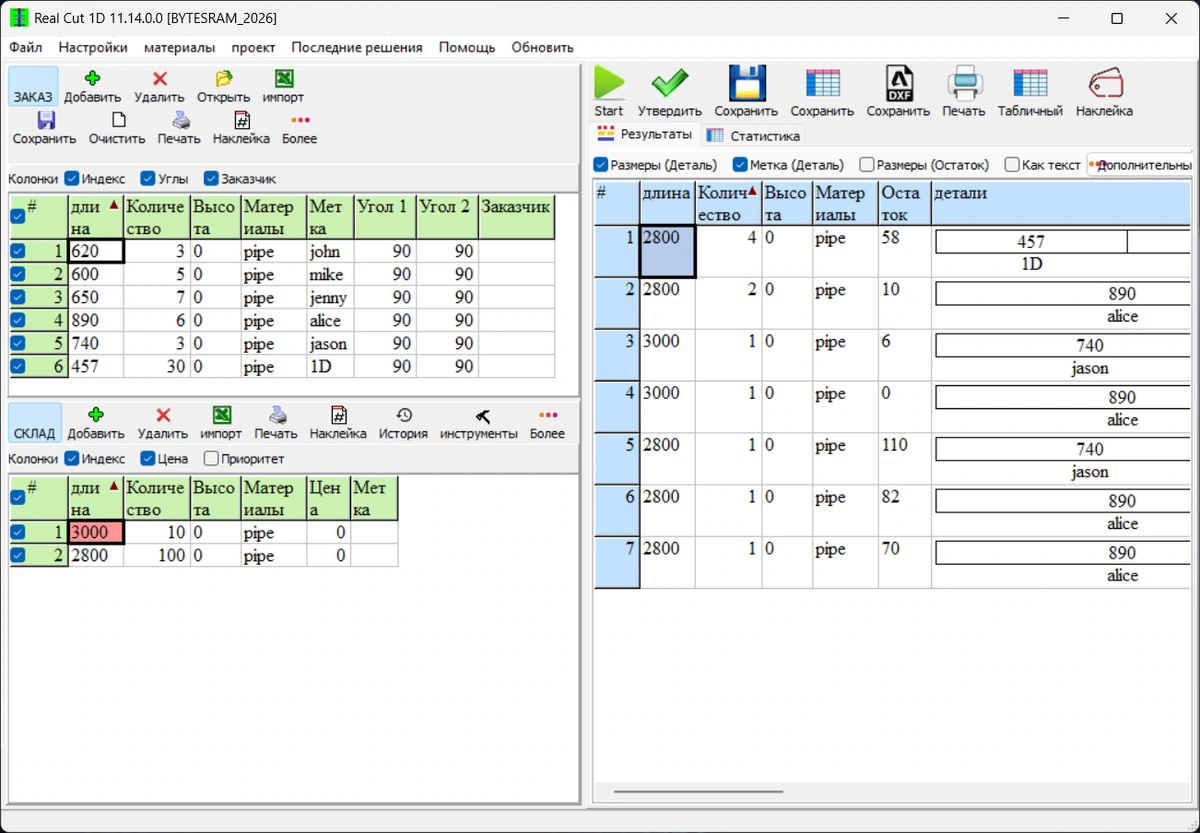The width and height of the screenshot is (1200, 833).
Task: Enable the Размеры (Остаток) checkbox
Action: point(867,165)
